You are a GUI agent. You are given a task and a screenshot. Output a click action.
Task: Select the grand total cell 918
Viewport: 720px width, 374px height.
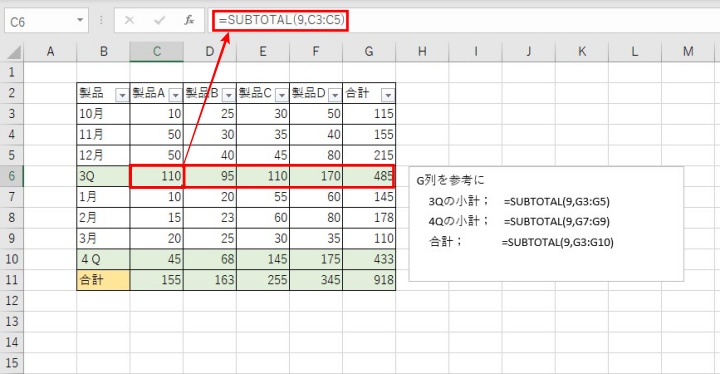click(369, 280)
